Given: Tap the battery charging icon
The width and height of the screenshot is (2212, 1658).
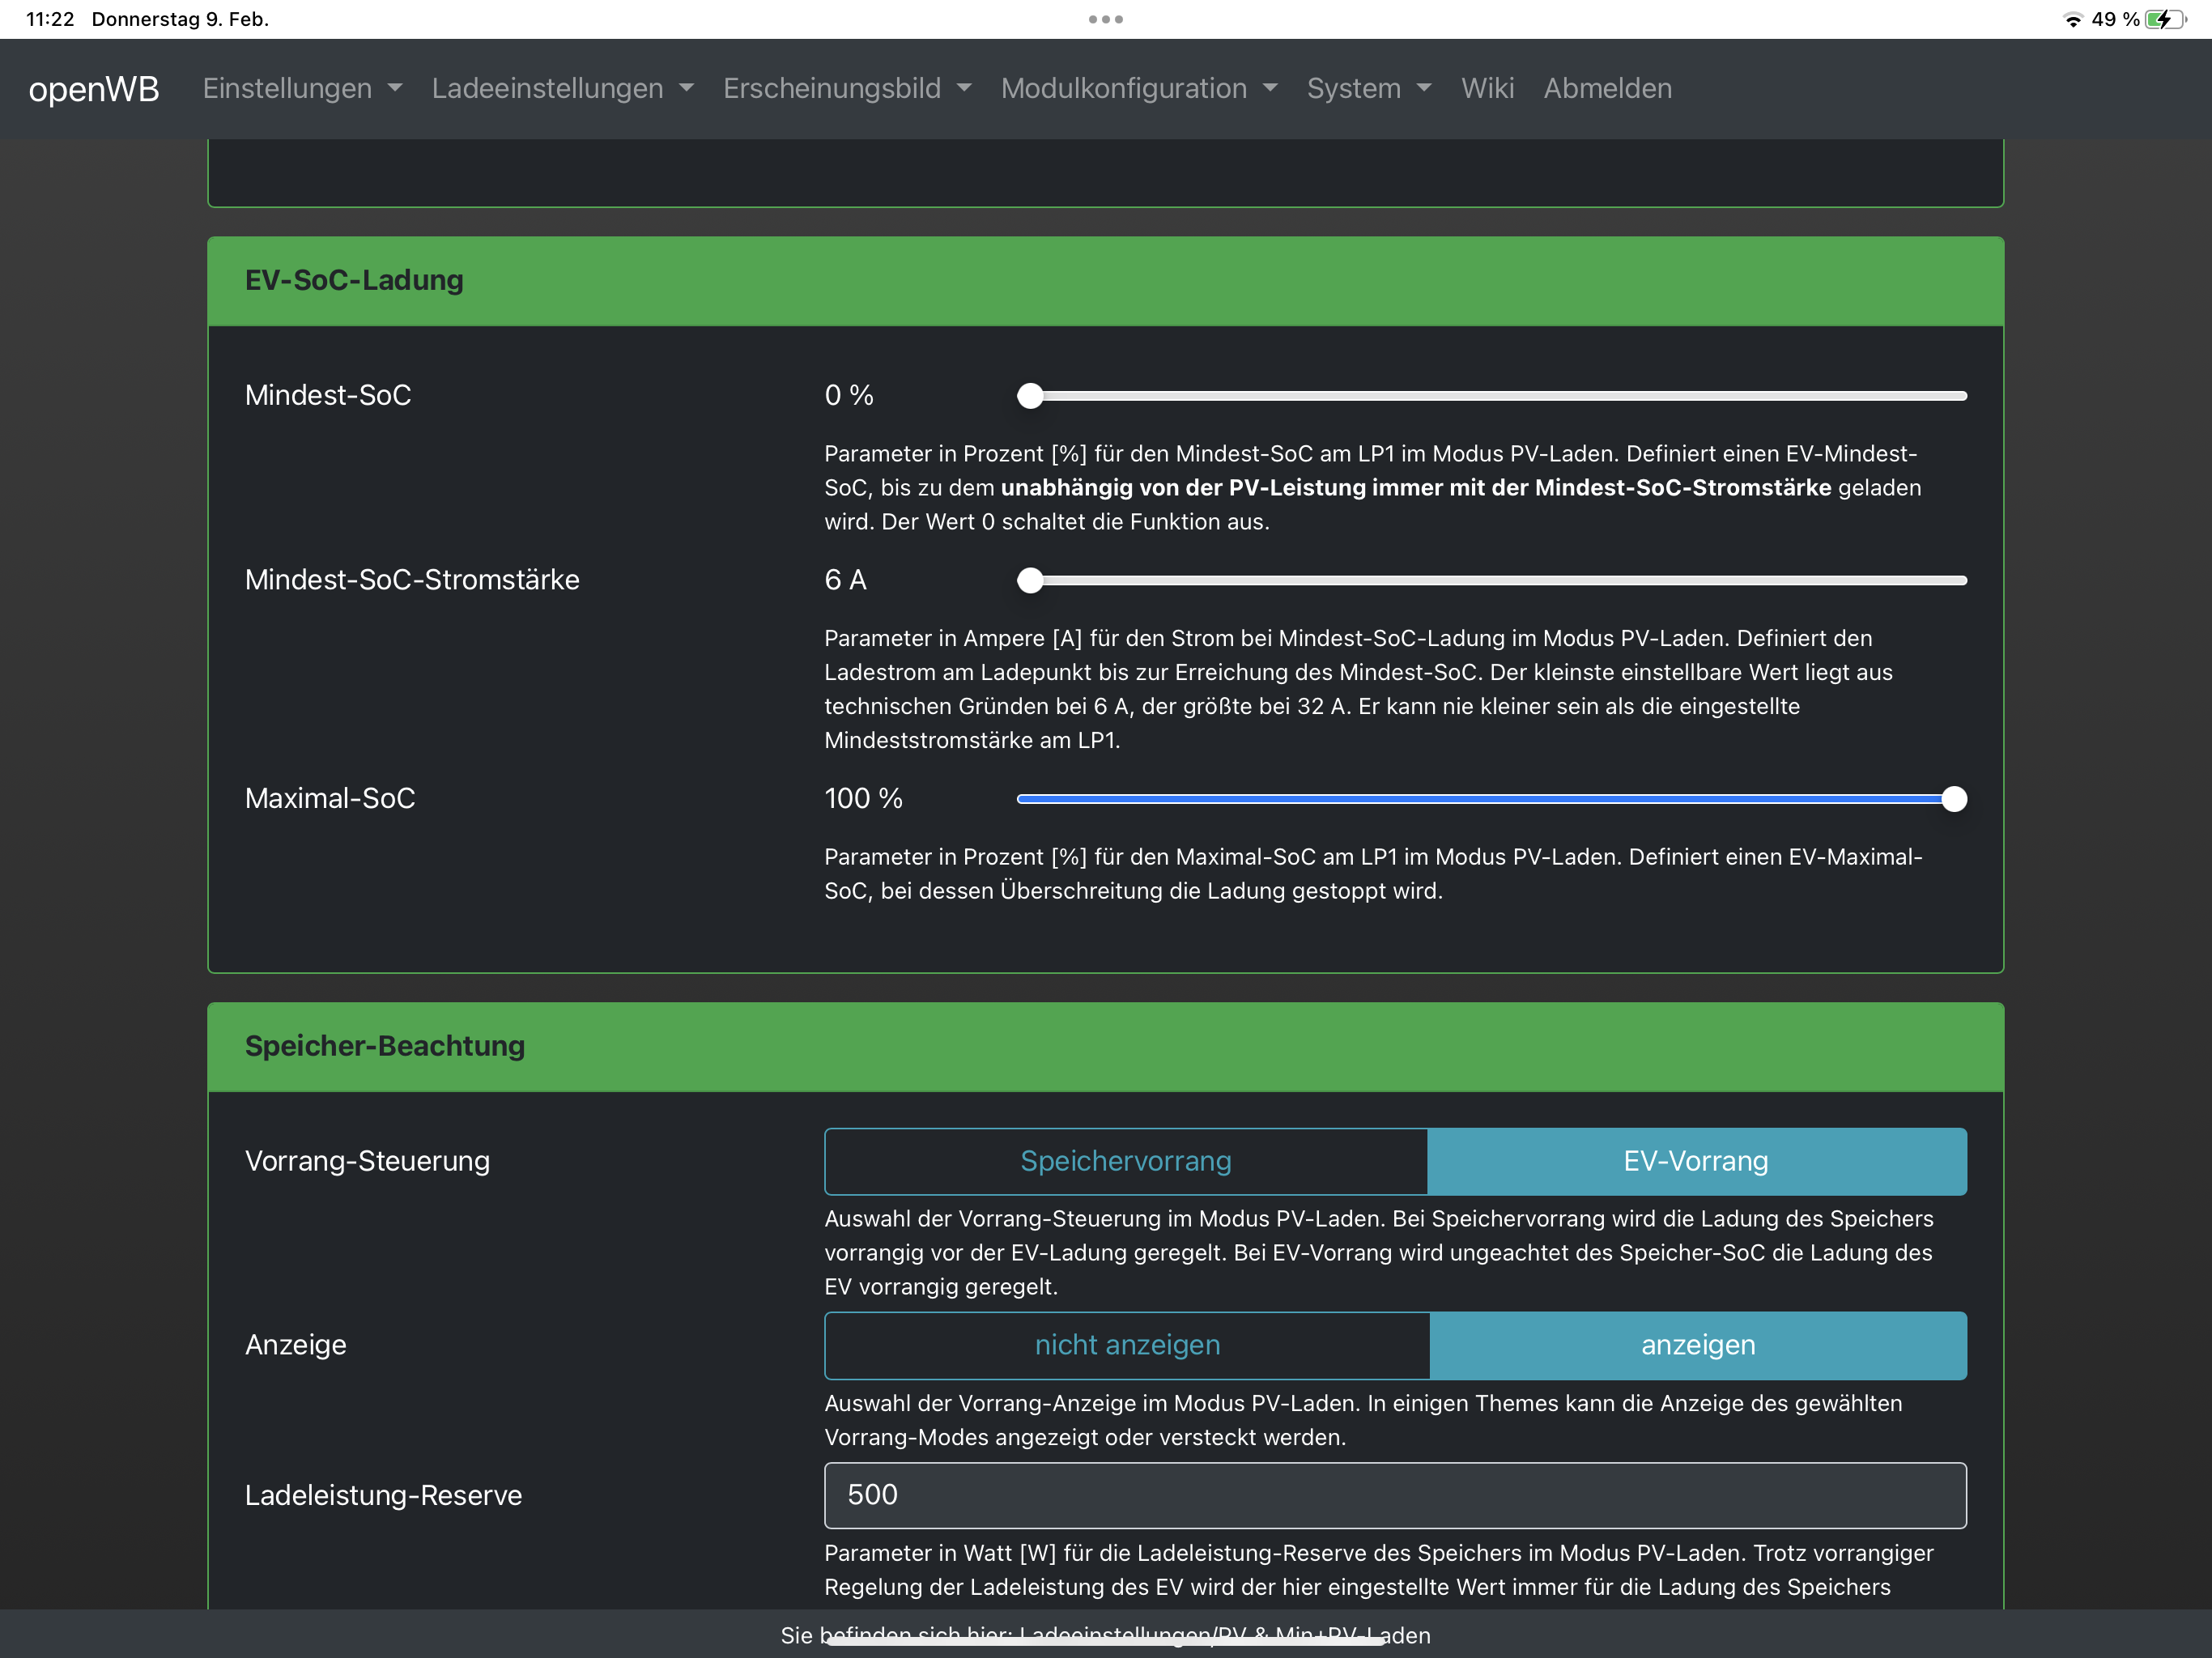Looking at the screenshot, I should point(2164,20).
